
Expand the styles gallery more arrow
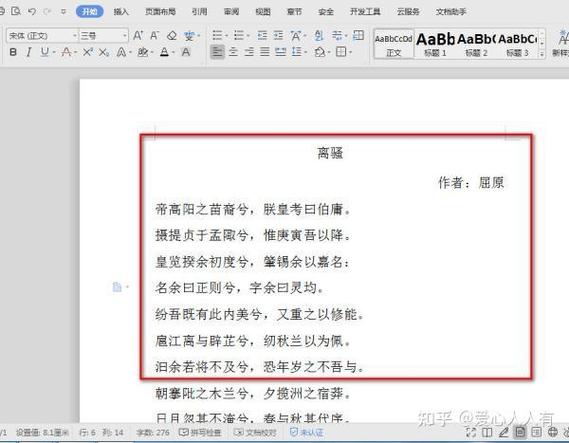pyautogui.click(x=541, y=54)
